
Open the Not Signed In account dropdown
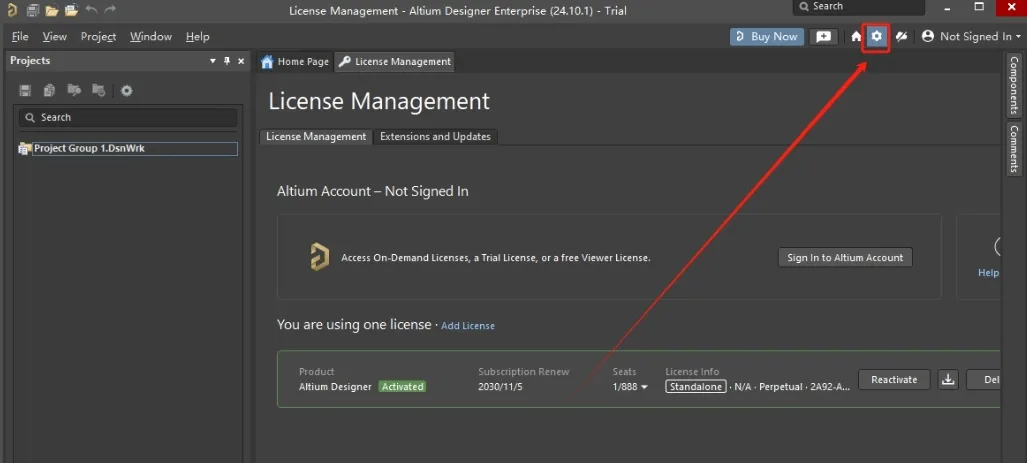[972, 37]
